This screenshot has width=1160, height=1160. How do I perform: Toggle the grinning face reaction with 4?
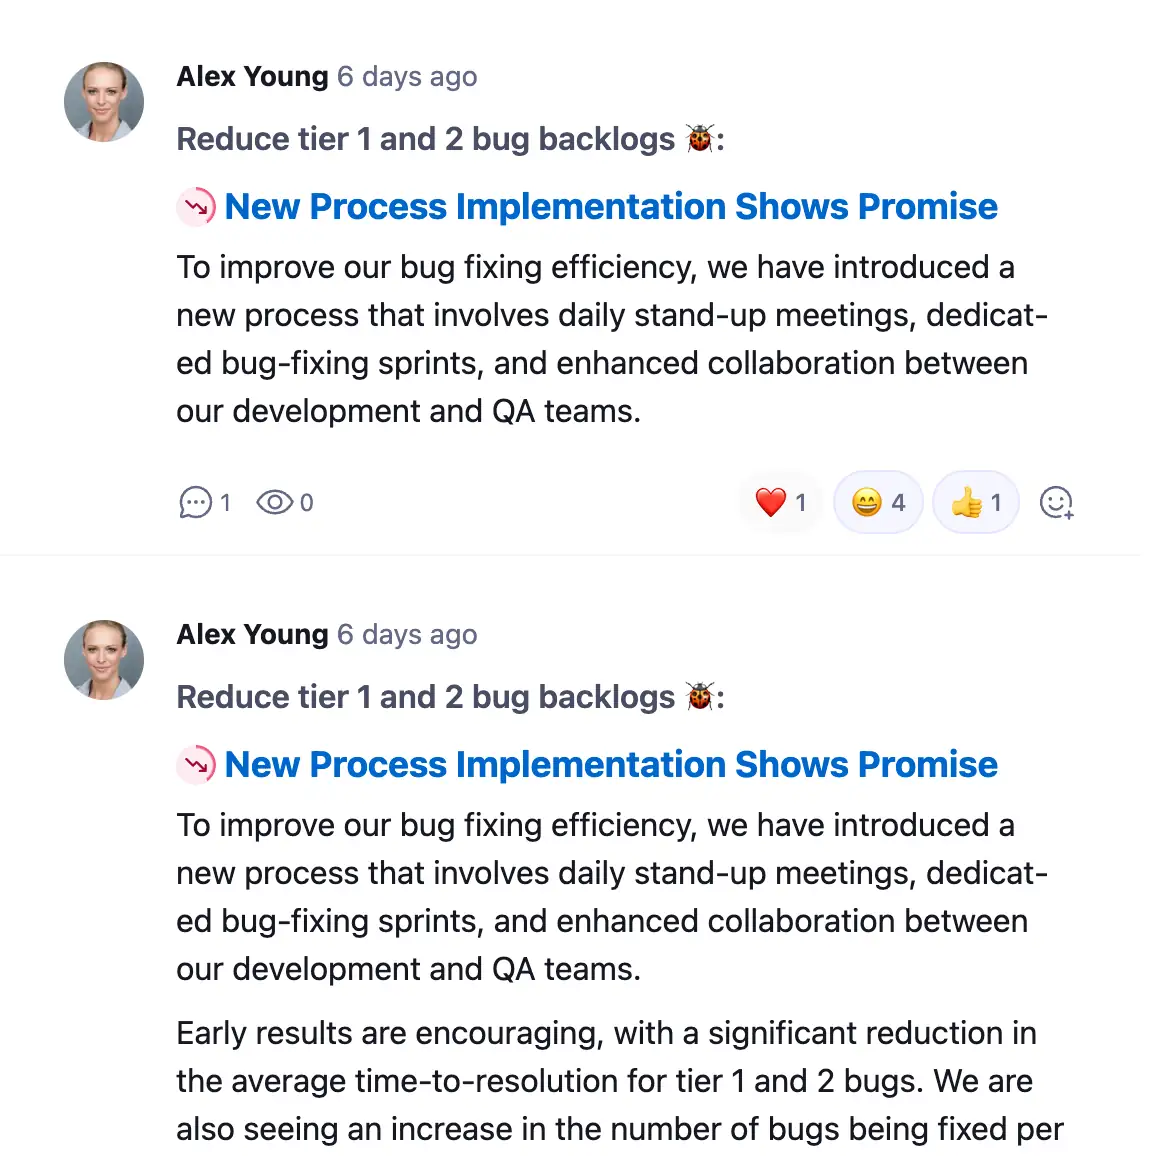[878, 502]
